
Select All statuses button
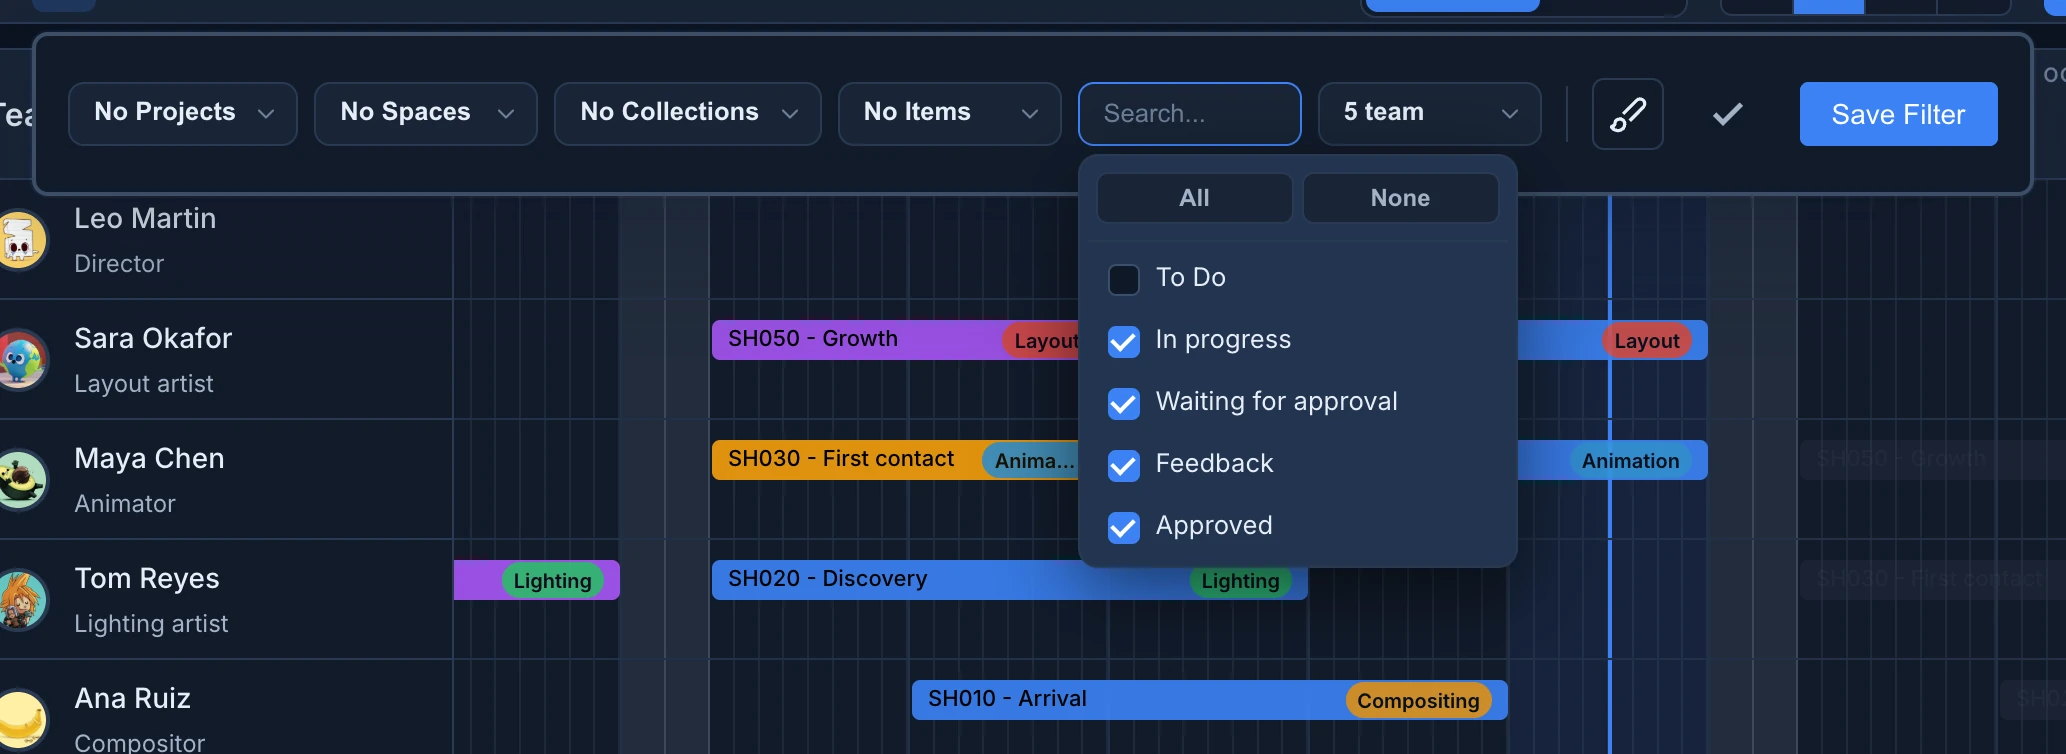click(x=1195, y=198)
